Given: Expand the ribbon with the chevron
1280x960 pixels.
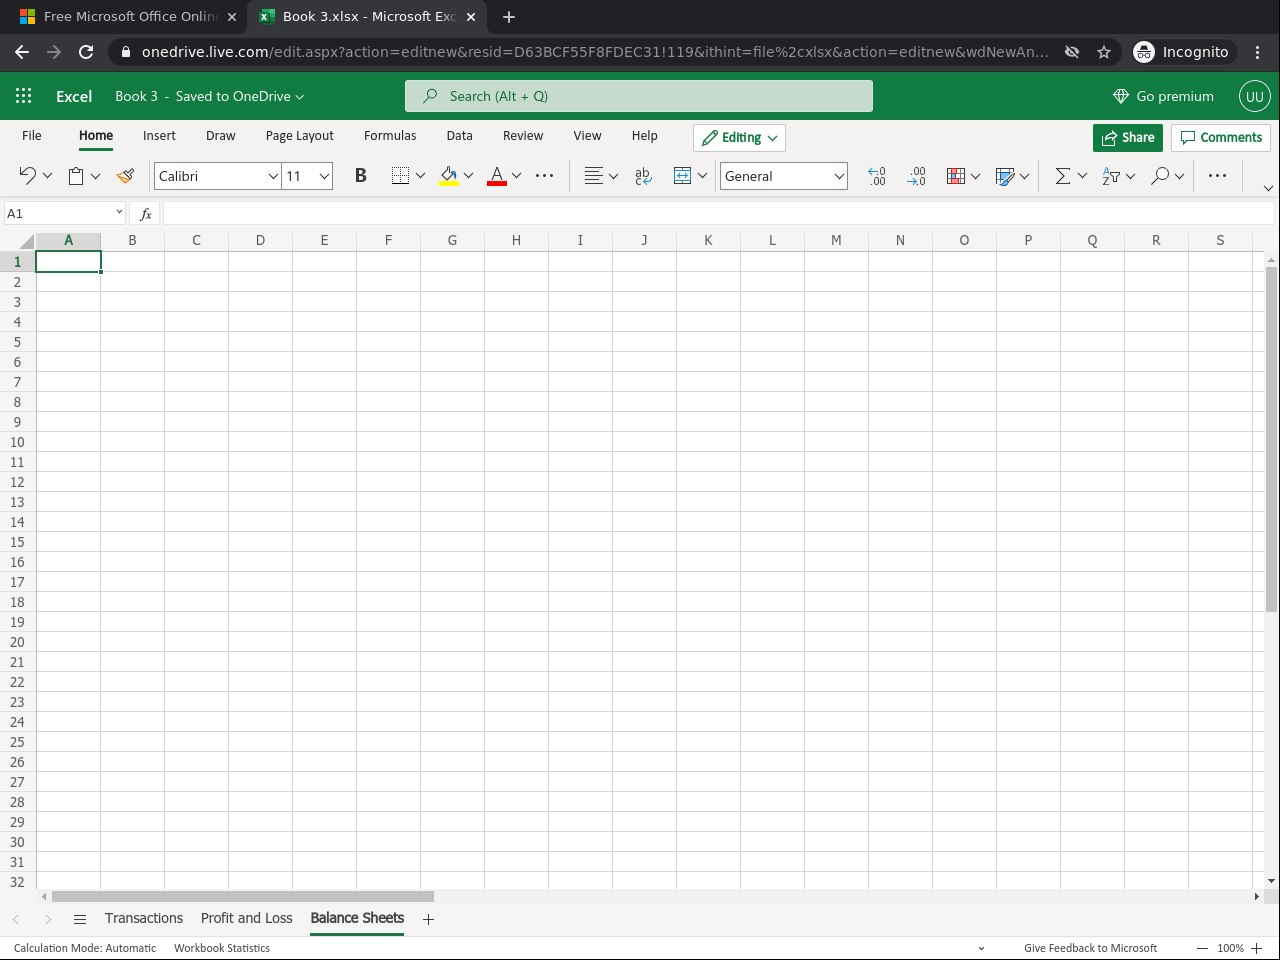Looking at the screenshot, I should click(1268, 188).
